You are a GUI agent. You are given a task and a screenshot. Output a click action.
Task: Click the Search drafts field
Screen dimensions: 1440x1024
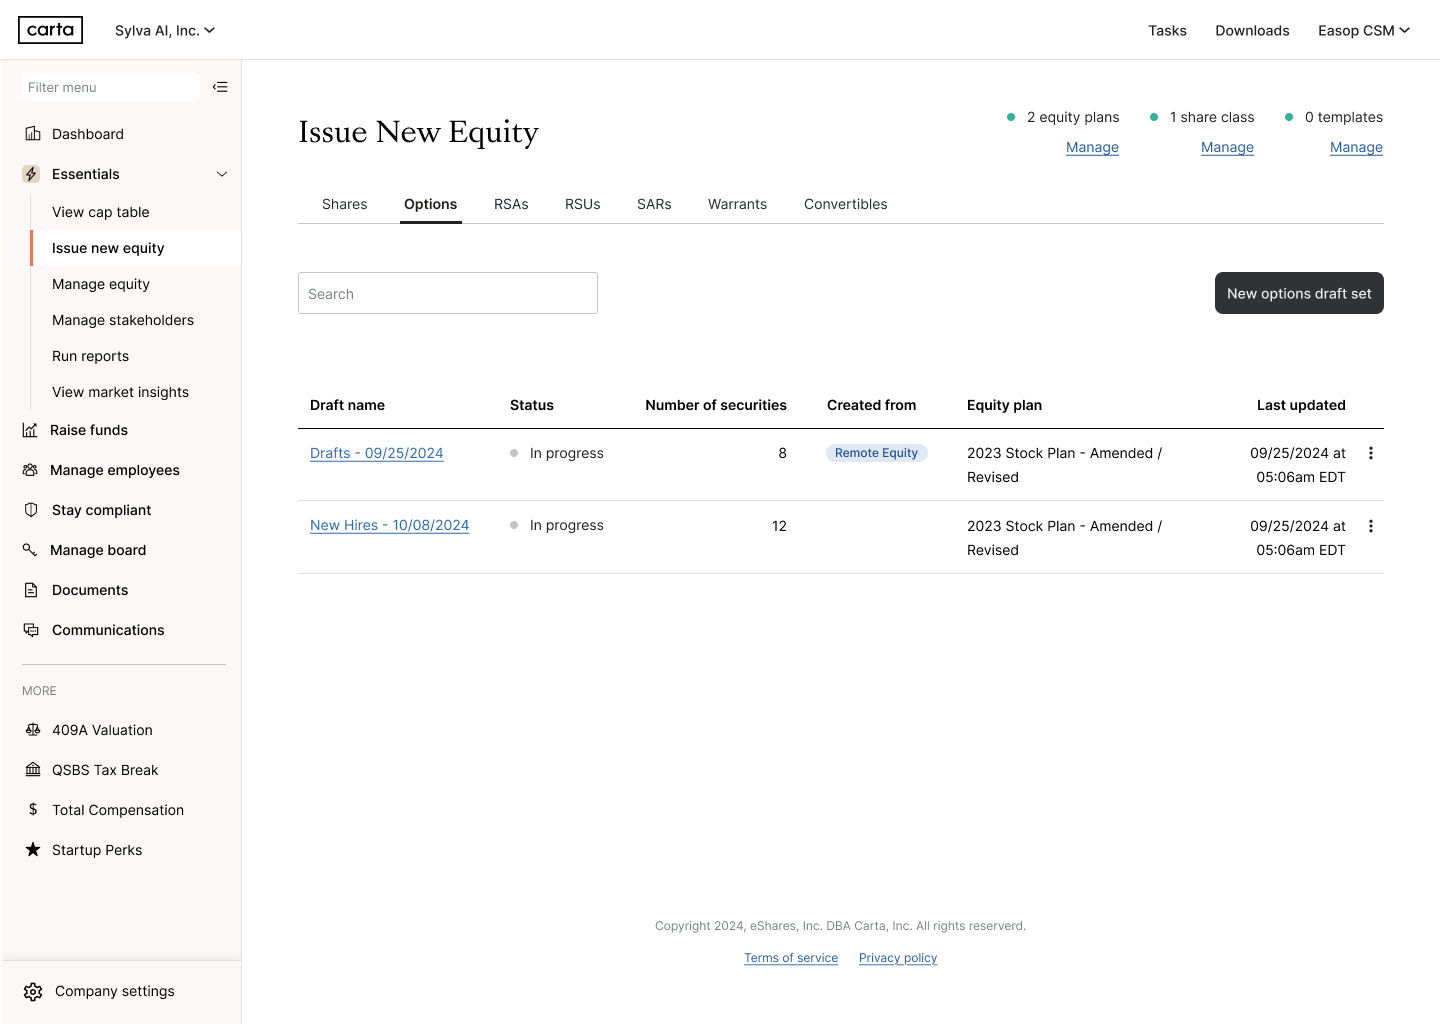(447, 293)
